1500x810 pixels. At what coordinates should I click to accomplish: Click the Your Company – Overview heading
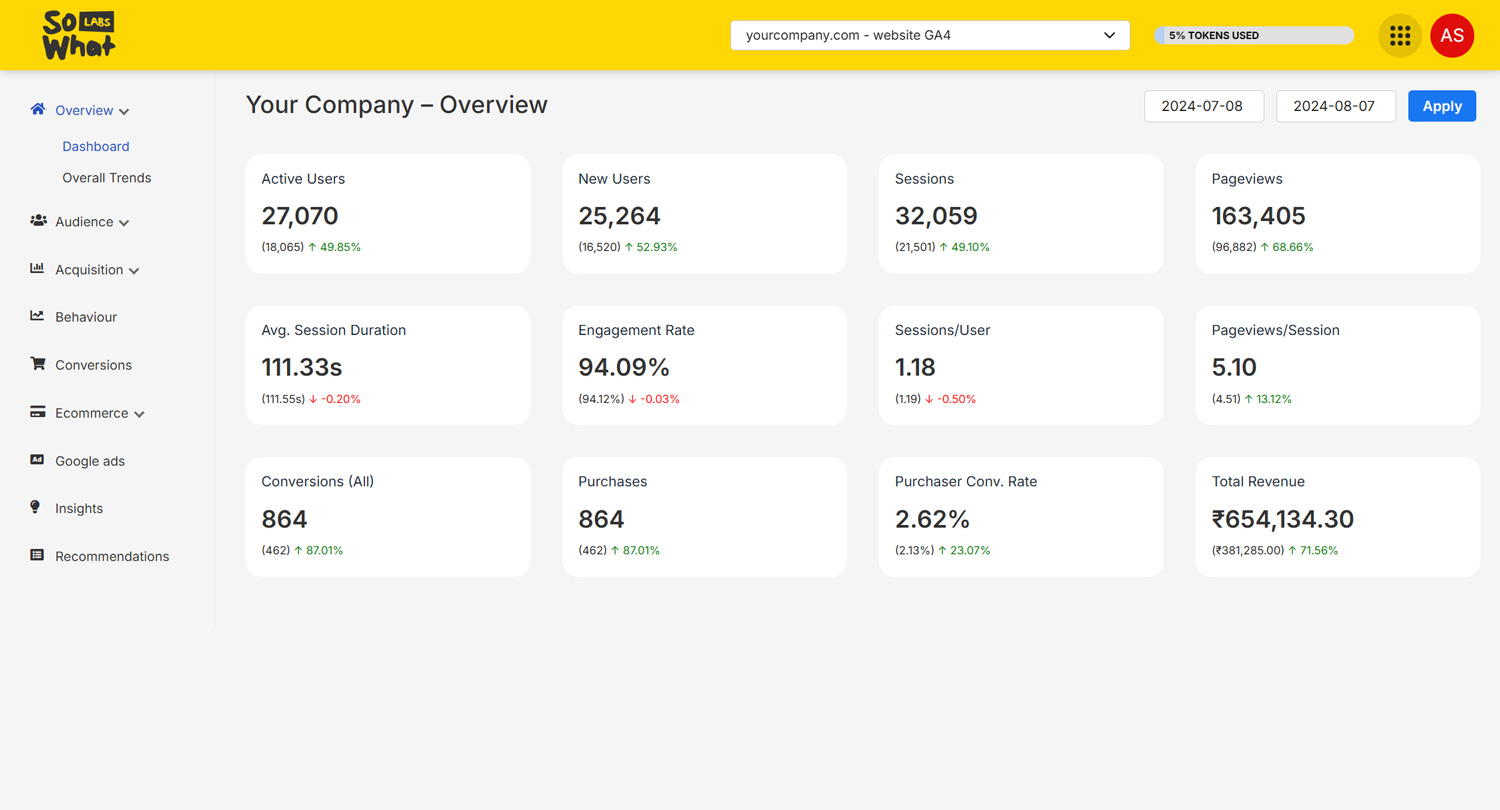[397, 105]
